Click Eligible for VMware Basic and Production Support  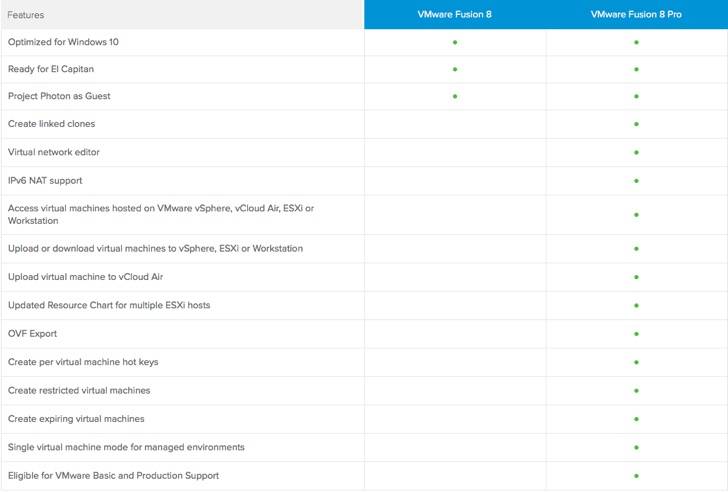113,475
